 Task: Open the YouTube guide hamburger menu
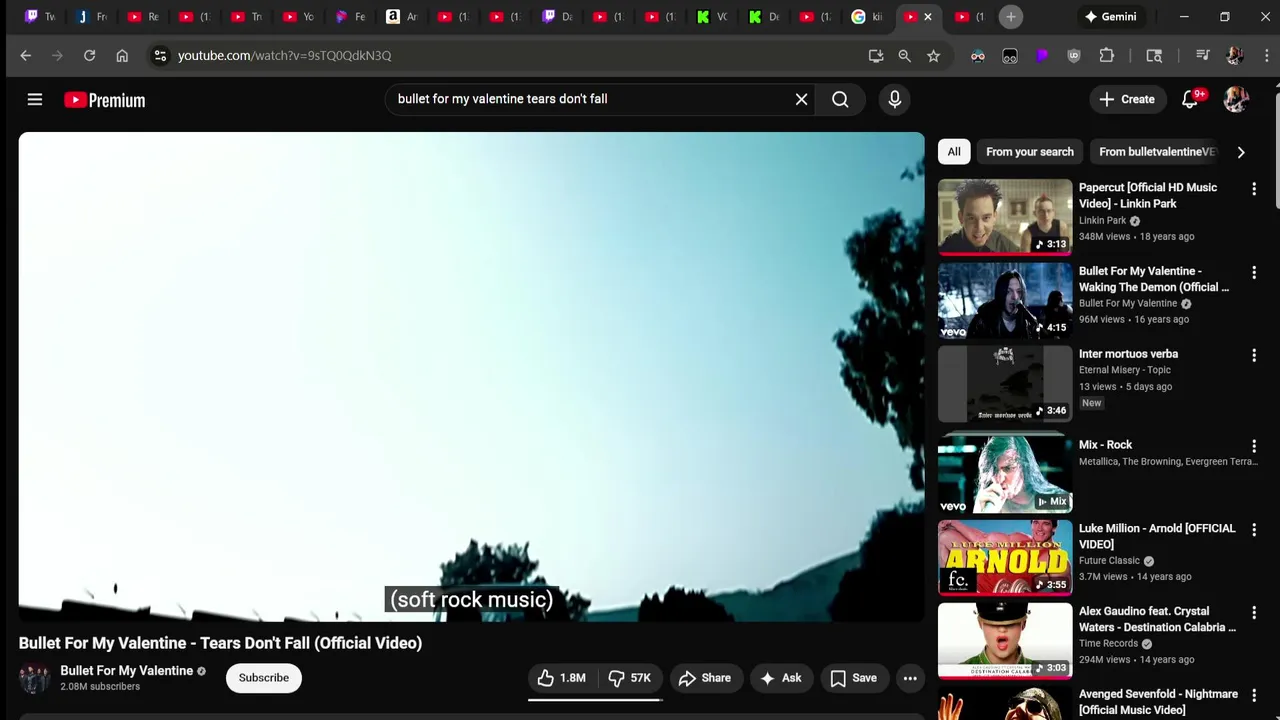click(x=35, y=99)
